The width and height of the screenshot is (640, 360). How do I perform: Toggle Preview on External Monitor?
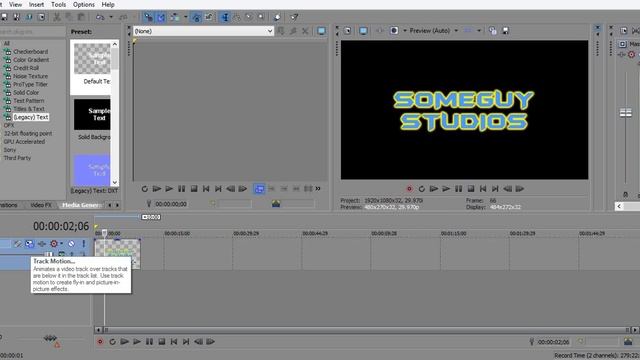pyautogui.click(x=363, y=31)
